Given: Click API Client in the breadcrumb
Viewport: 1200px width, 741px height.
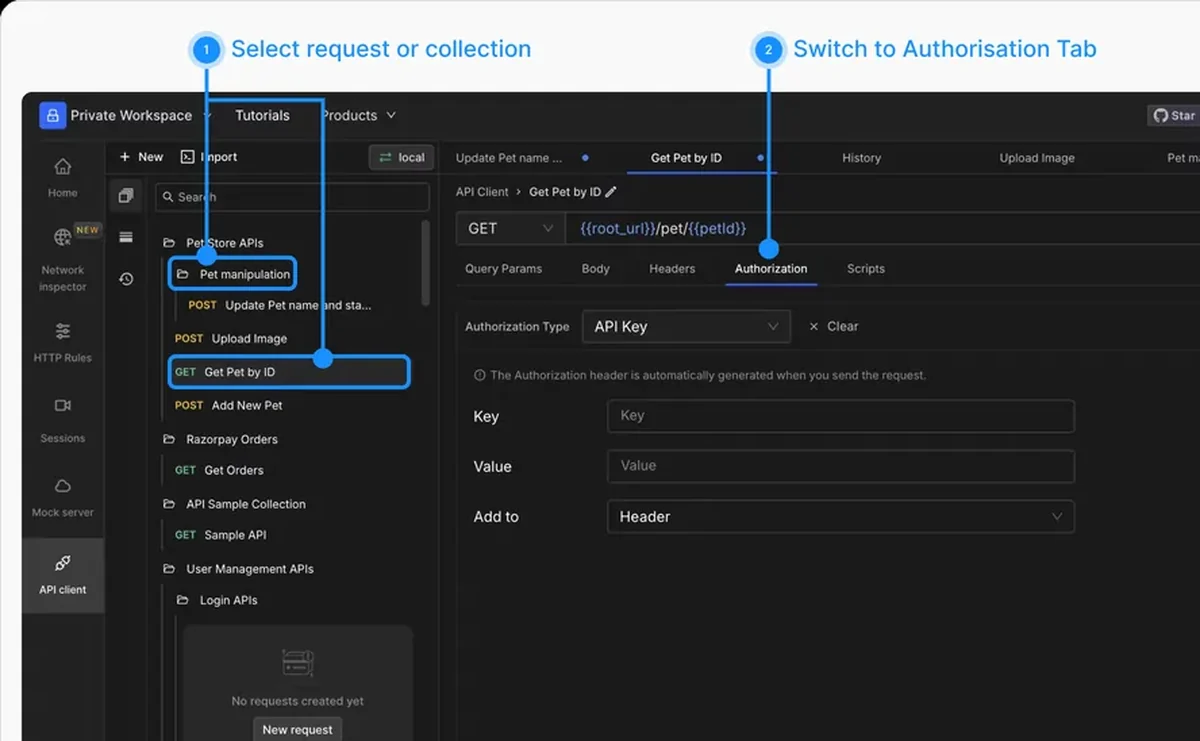Looking at the screenshot, I should (x=482, y=192).
